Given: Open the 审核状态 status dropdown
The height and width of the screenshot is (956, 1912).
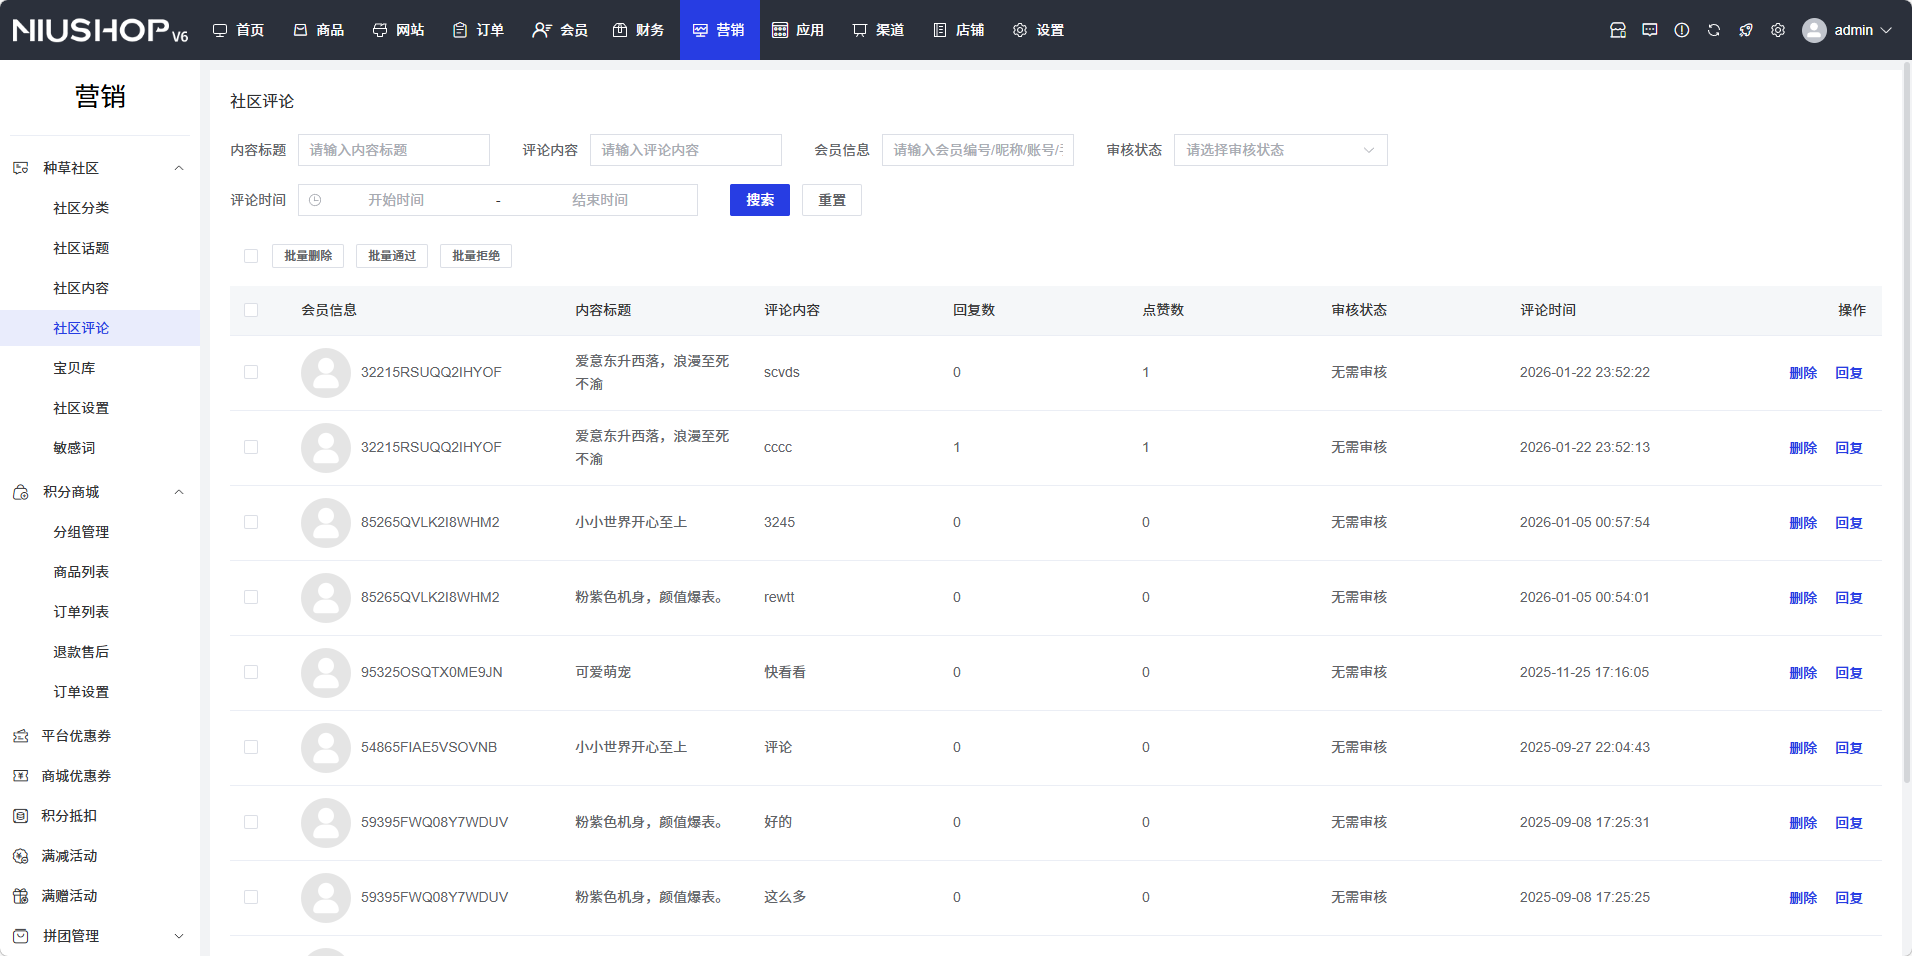Looking at the screenshot, I should point(1279,150).
